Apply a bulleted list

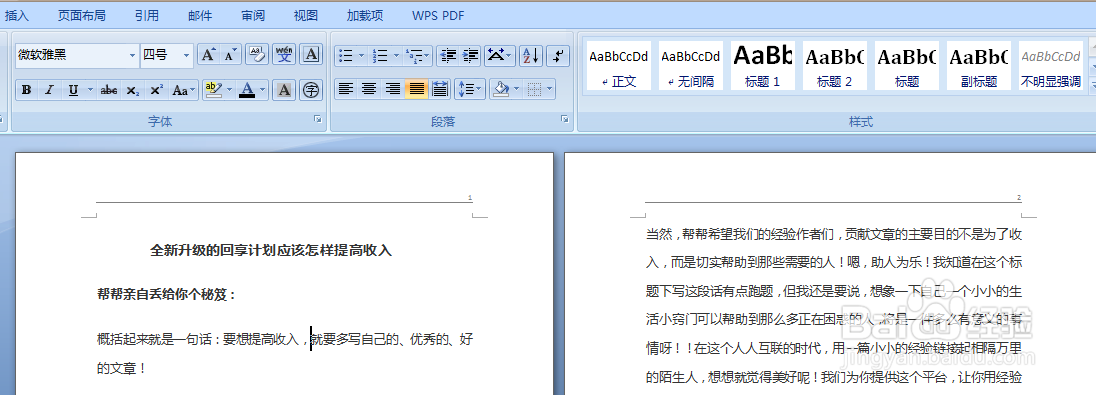coord(345,55)
